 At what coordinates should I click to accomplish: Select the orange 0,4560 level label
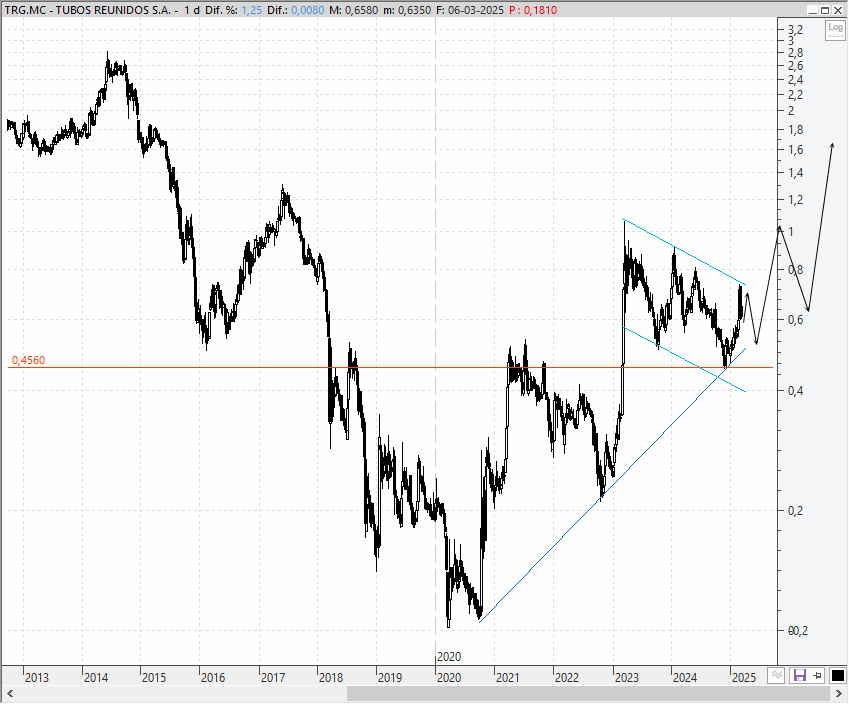28,360
